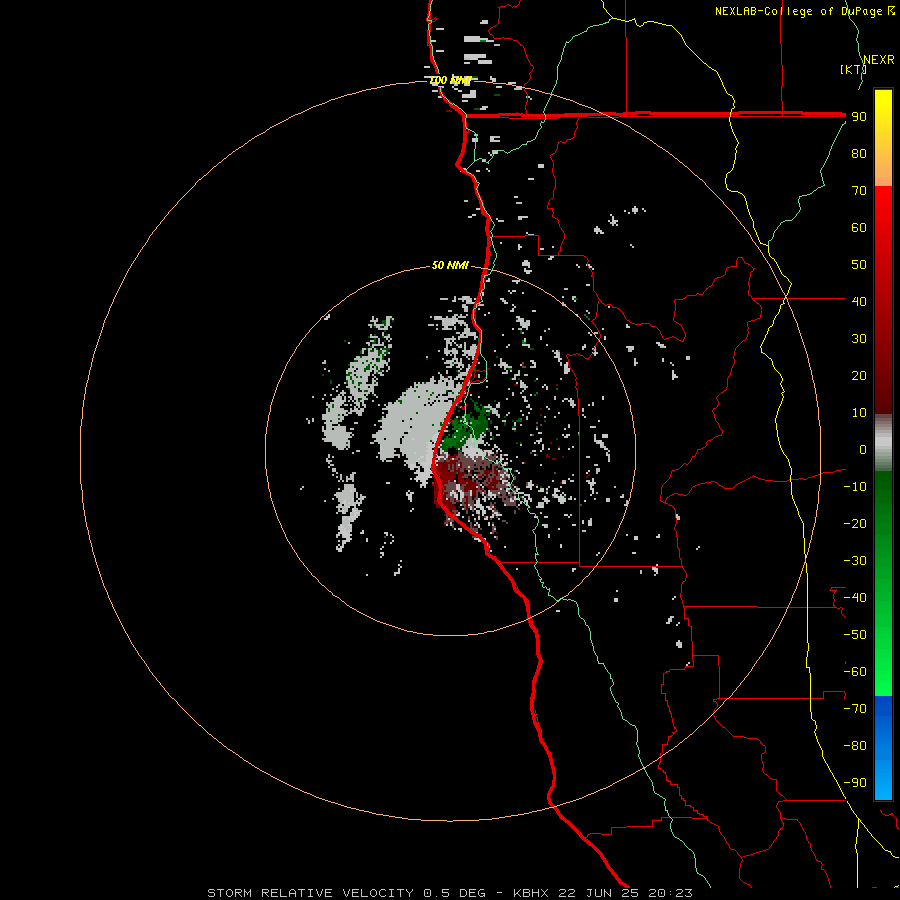The height and width of the screenshot is (900, 900).
Task: Click the -70 scale label
Action: tap(855, 709)
